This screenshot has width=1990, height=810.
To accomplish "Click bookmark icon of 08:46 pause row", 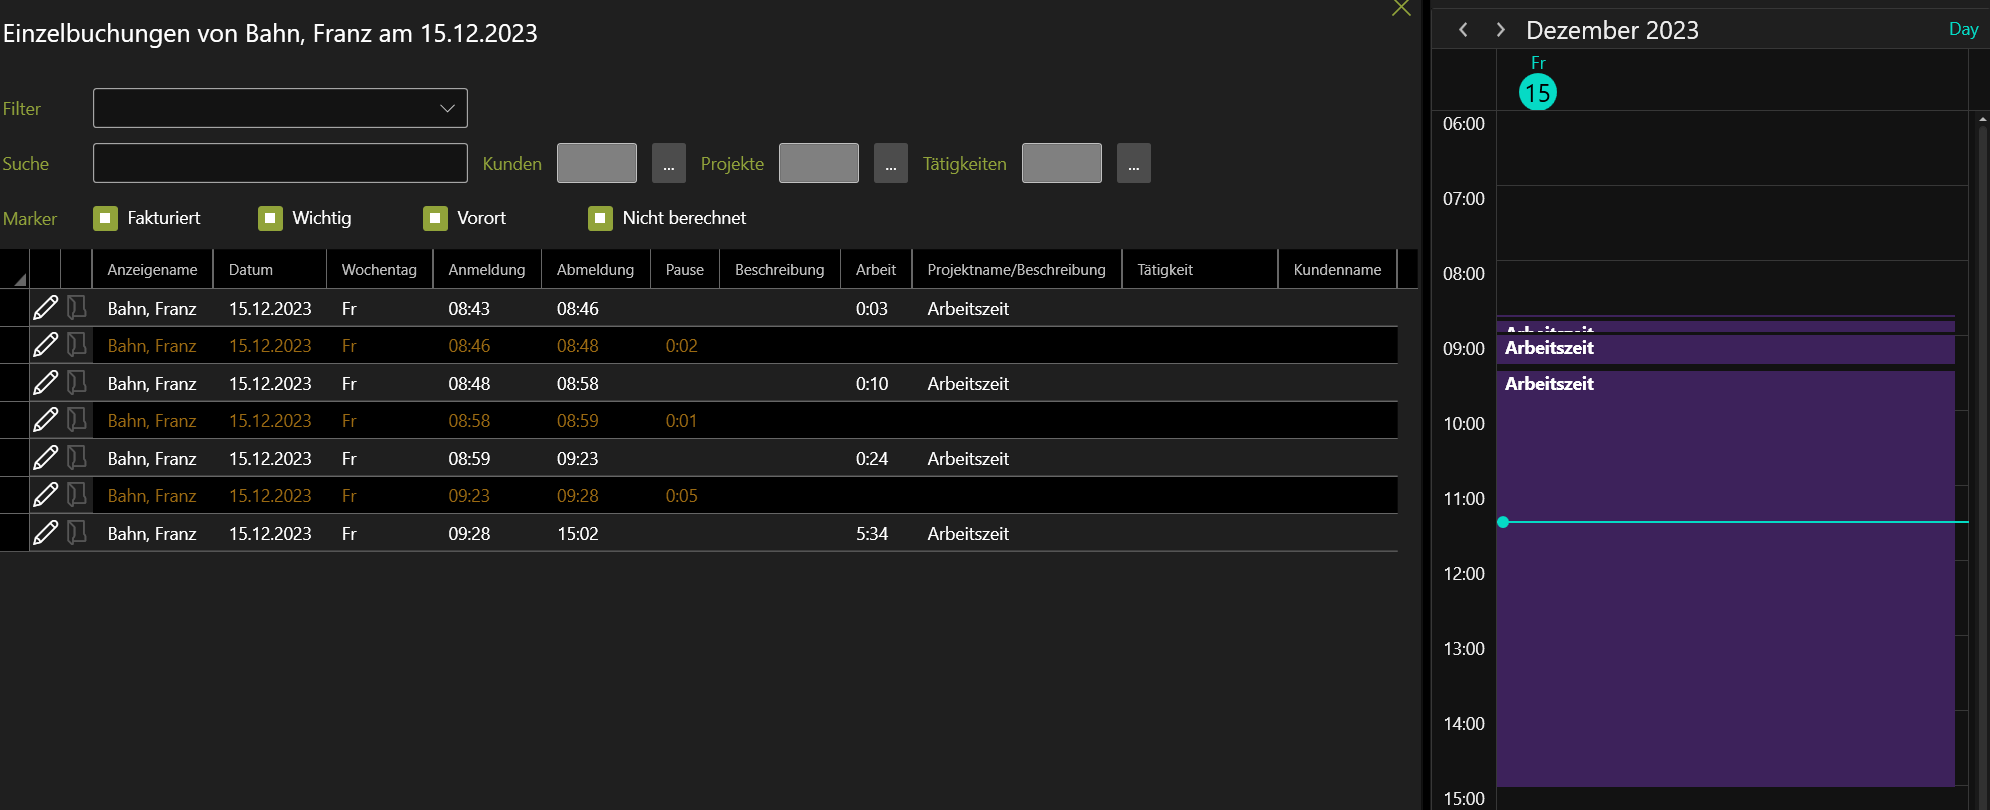I will (x=77, y=345).
